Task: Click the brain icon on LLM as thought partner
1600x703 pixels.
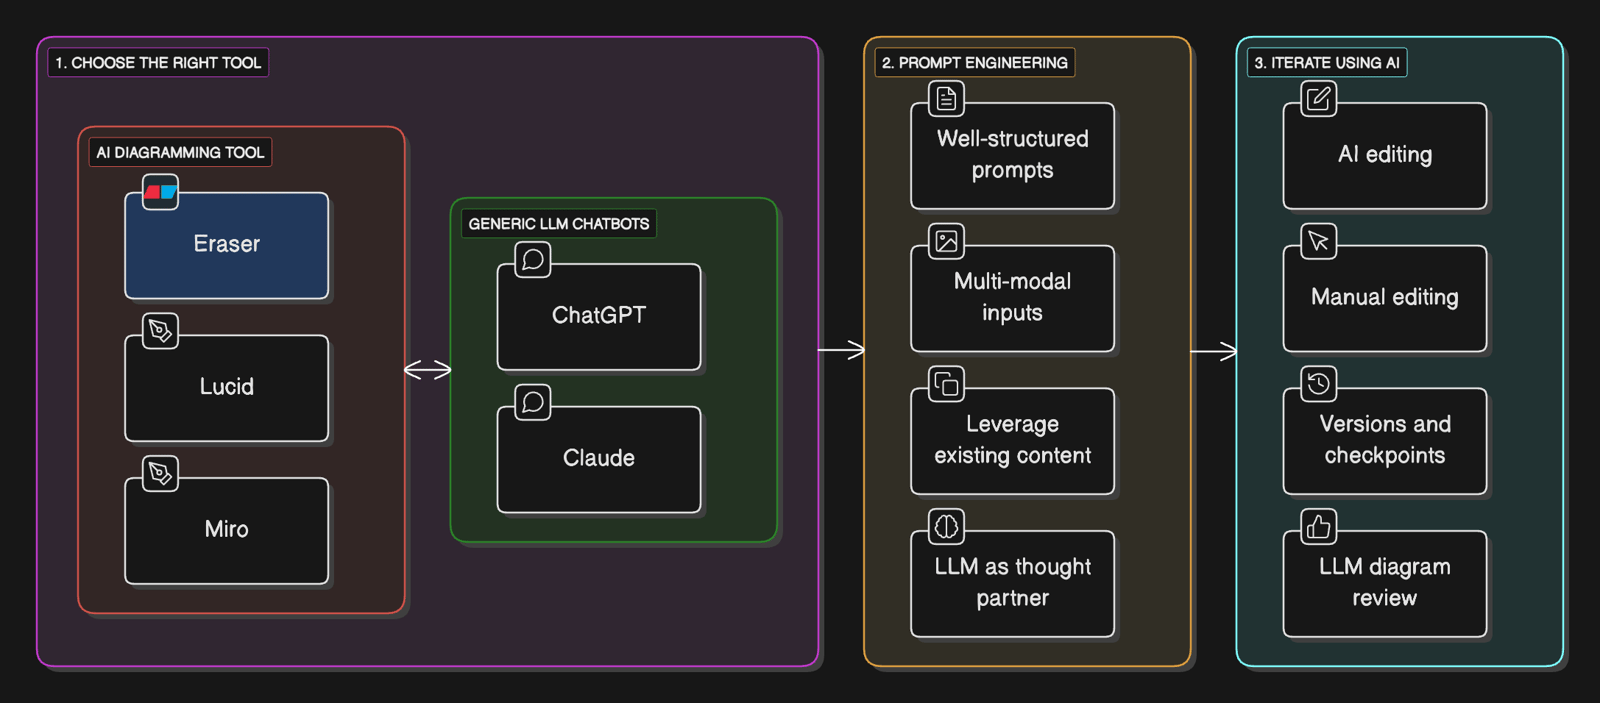Action: [946, 526]
